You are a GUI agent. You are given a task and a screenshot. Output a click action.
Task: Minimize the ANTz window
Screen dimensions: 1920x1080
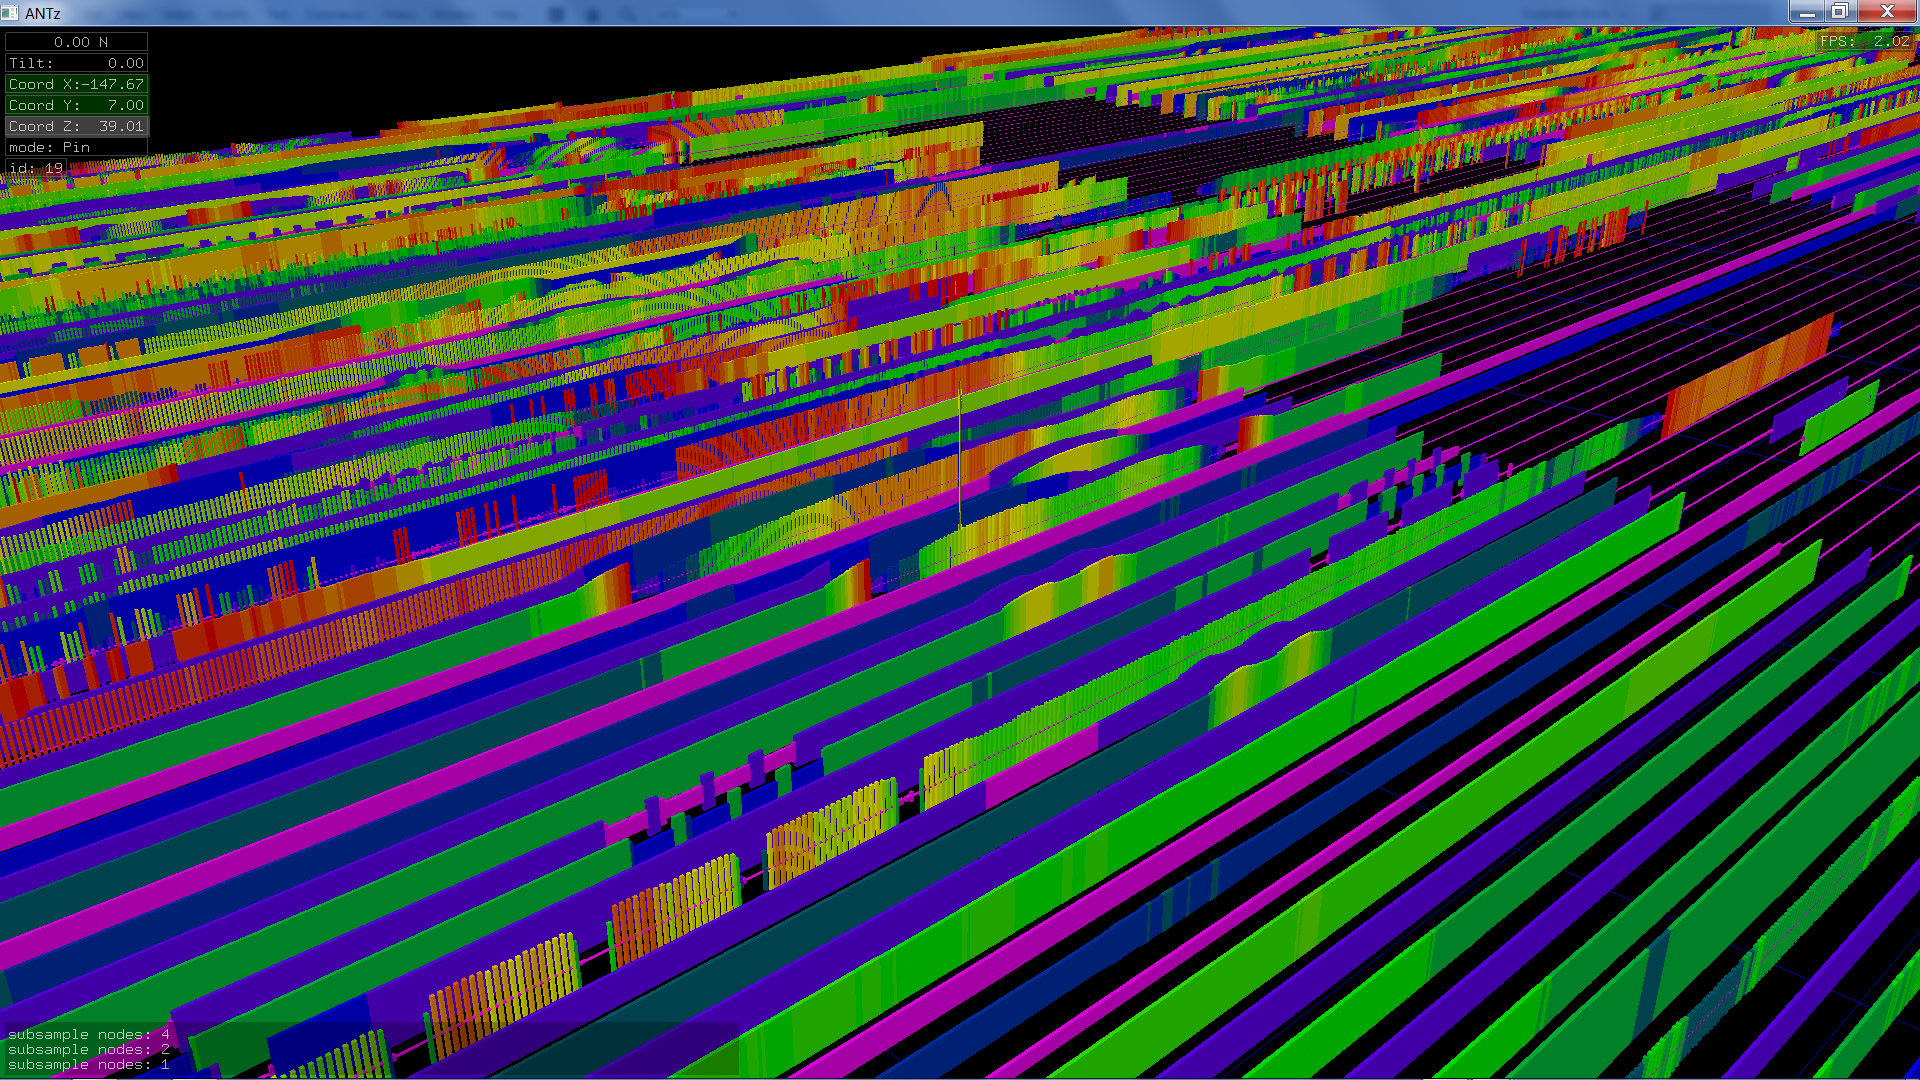click(1806, 12)
